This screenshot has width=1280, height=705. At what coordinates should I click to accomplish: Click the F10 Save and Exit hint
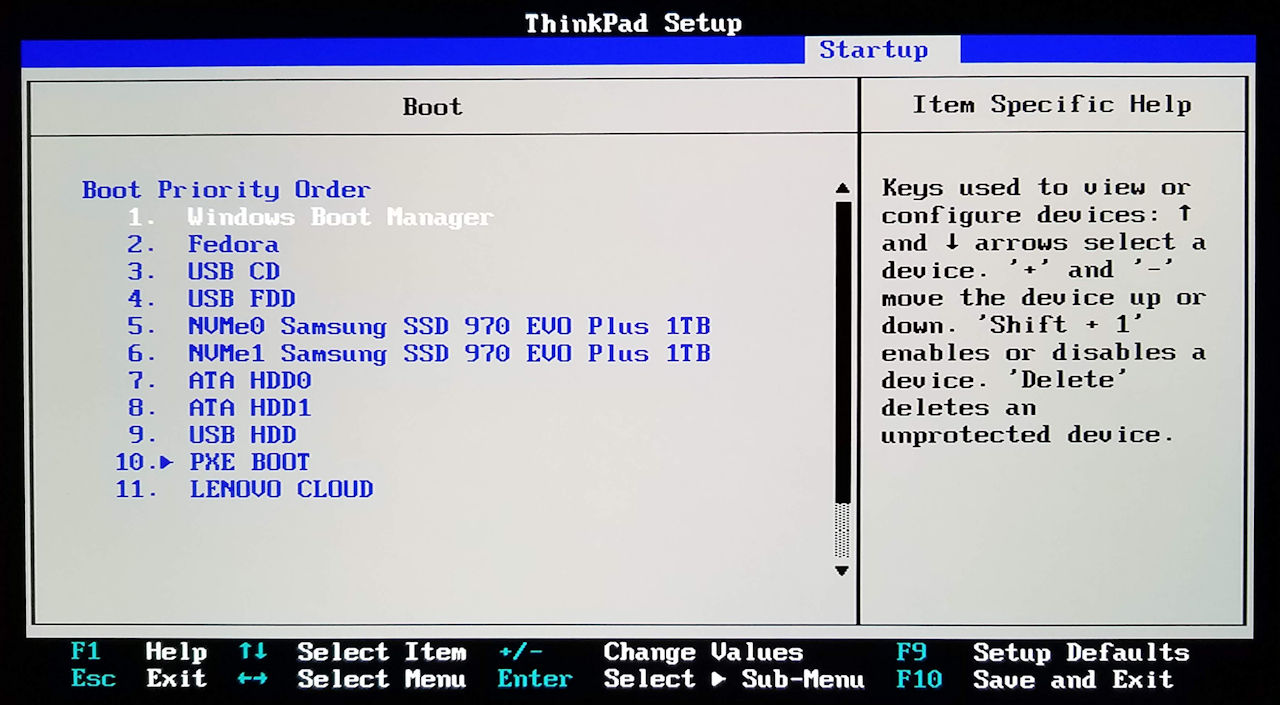[1035, 680]
